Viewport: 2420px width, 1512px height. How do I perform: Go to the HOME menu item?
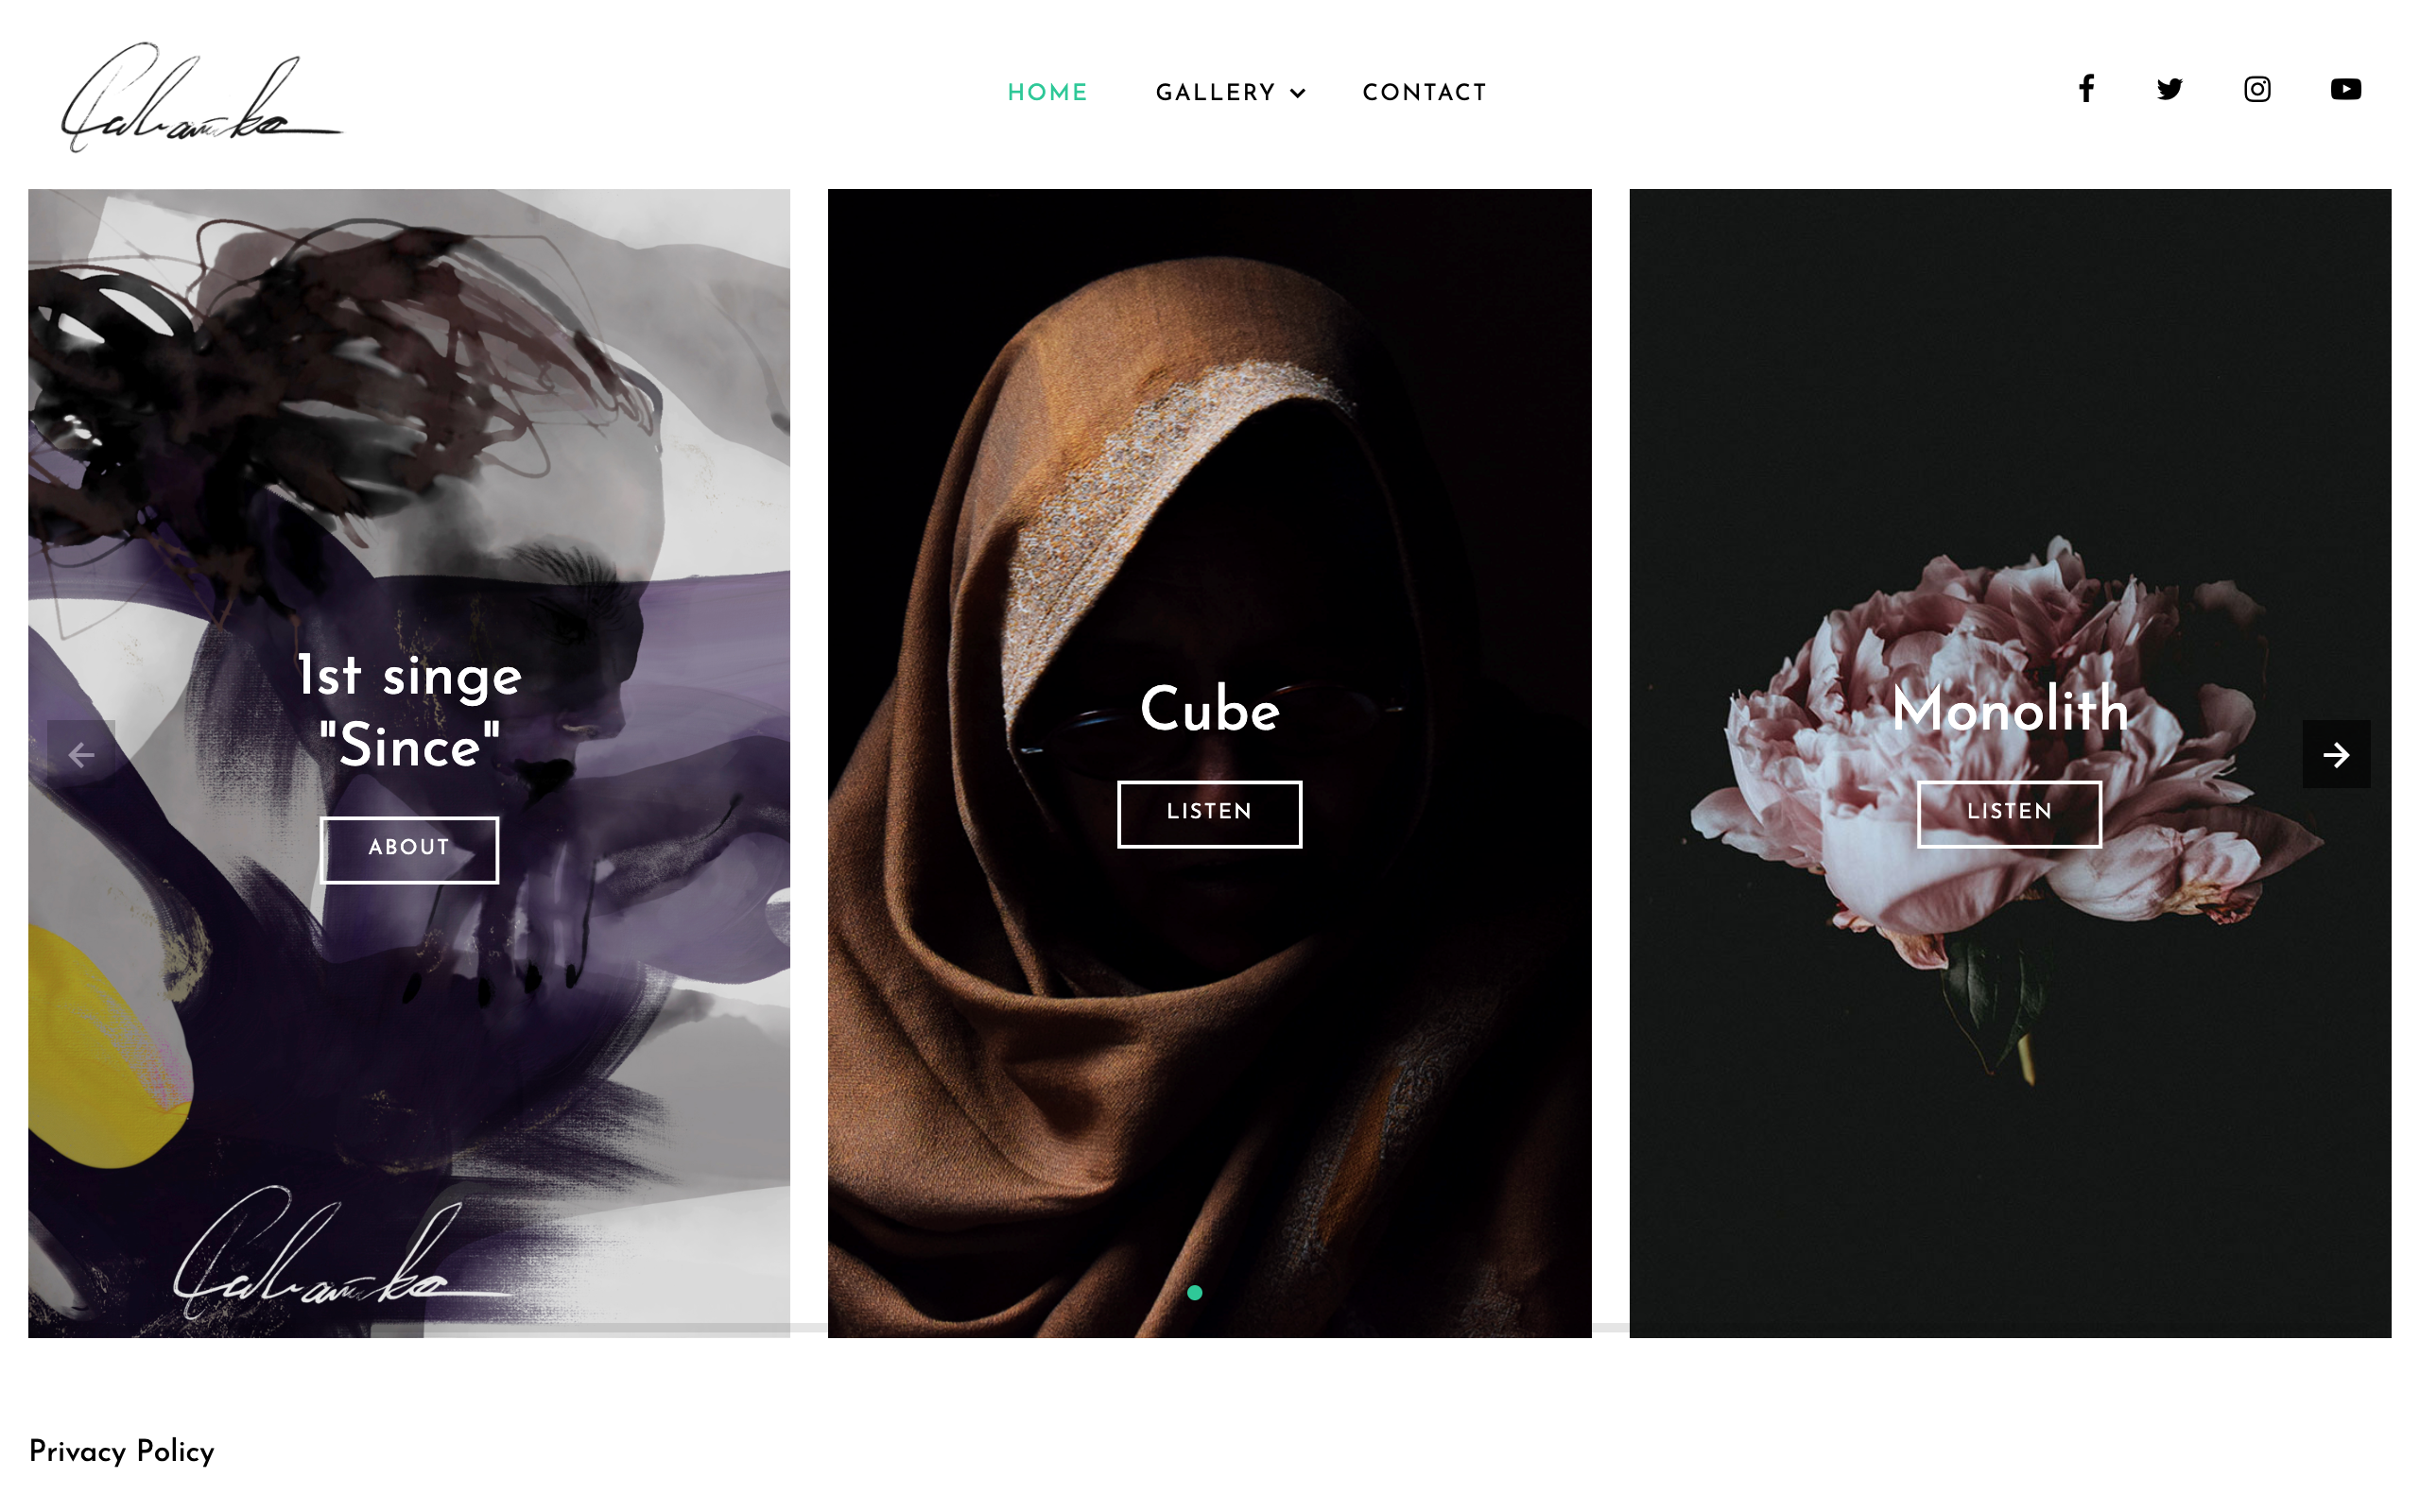click(1047, 93)
